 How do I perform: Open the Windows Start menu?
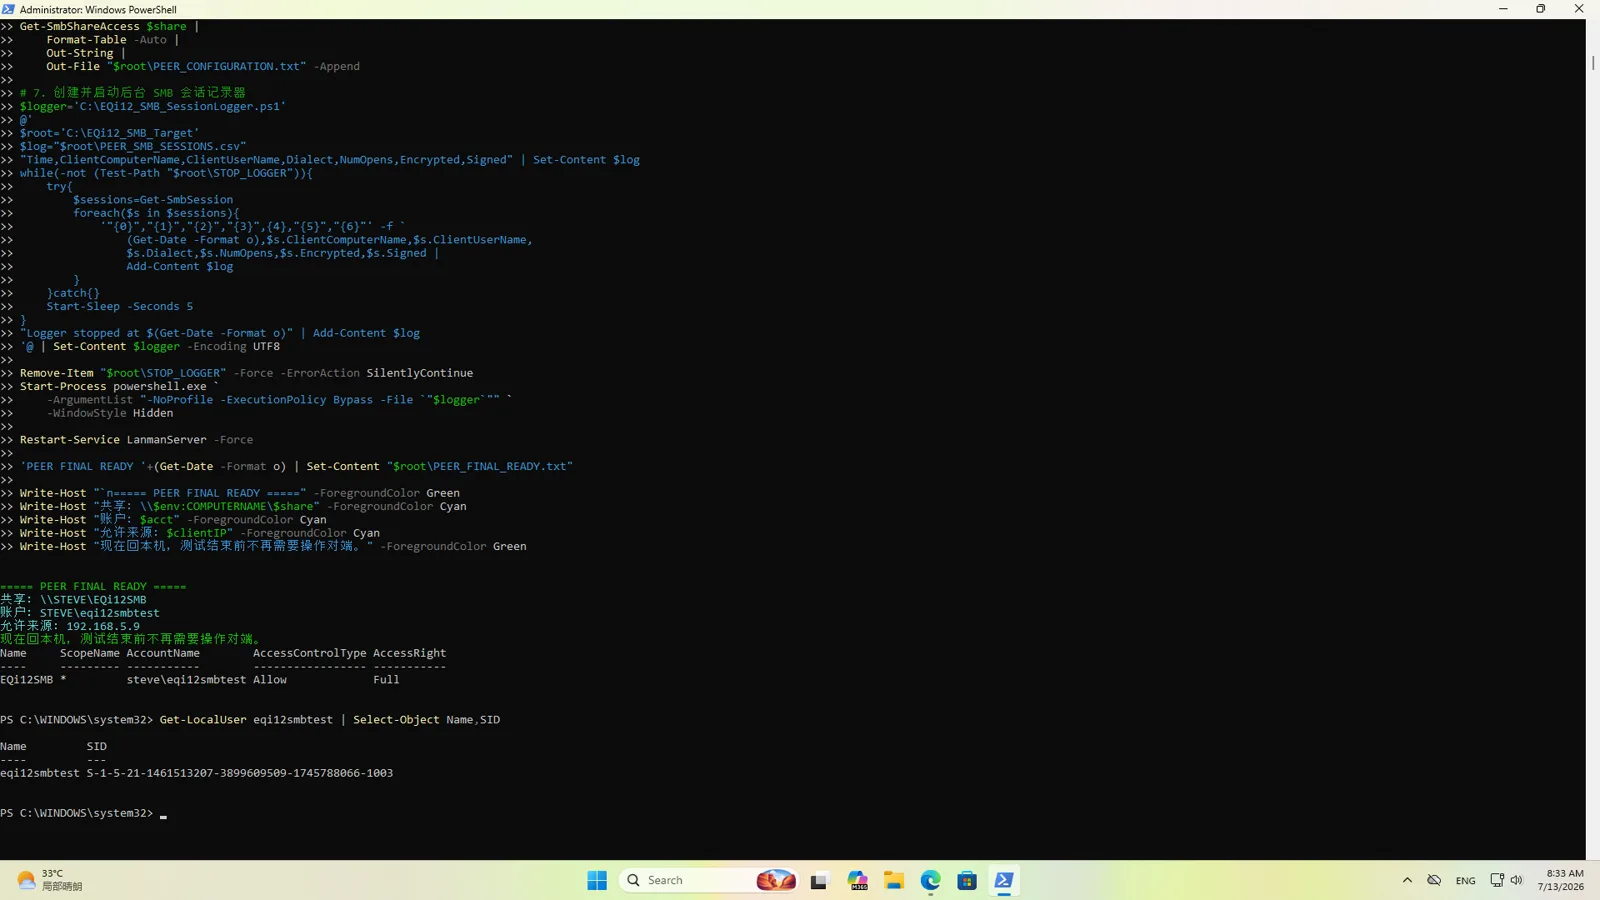597,880
